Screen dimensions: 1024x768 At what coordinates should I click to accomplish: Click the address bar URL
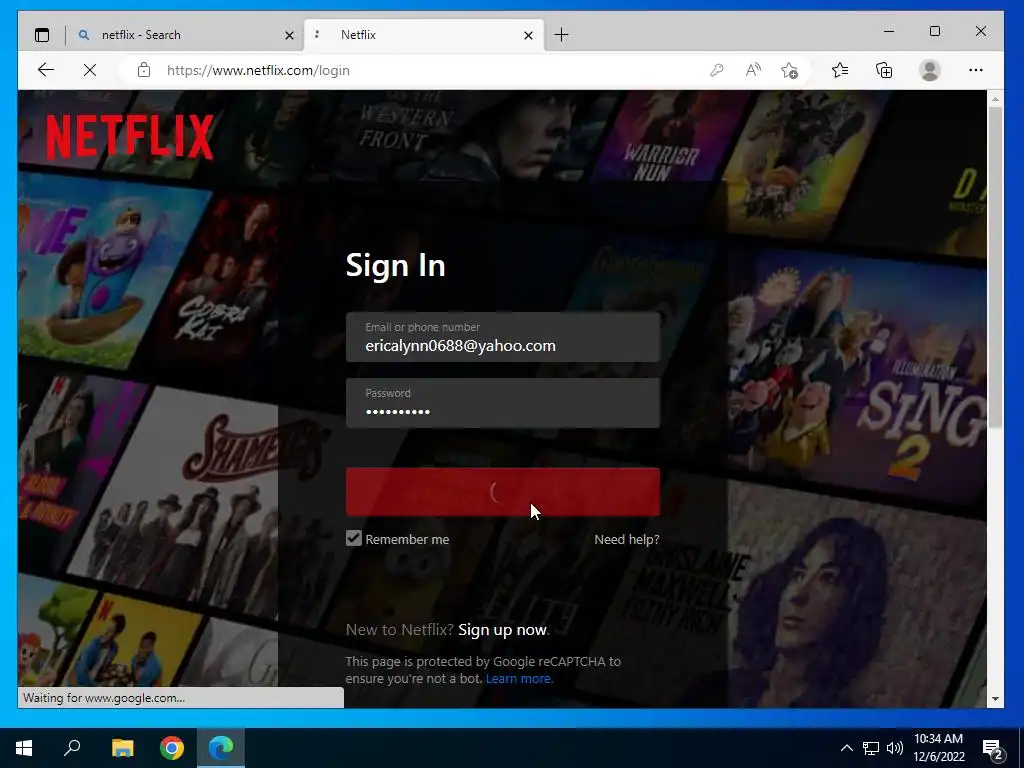[x=259, y=71]
